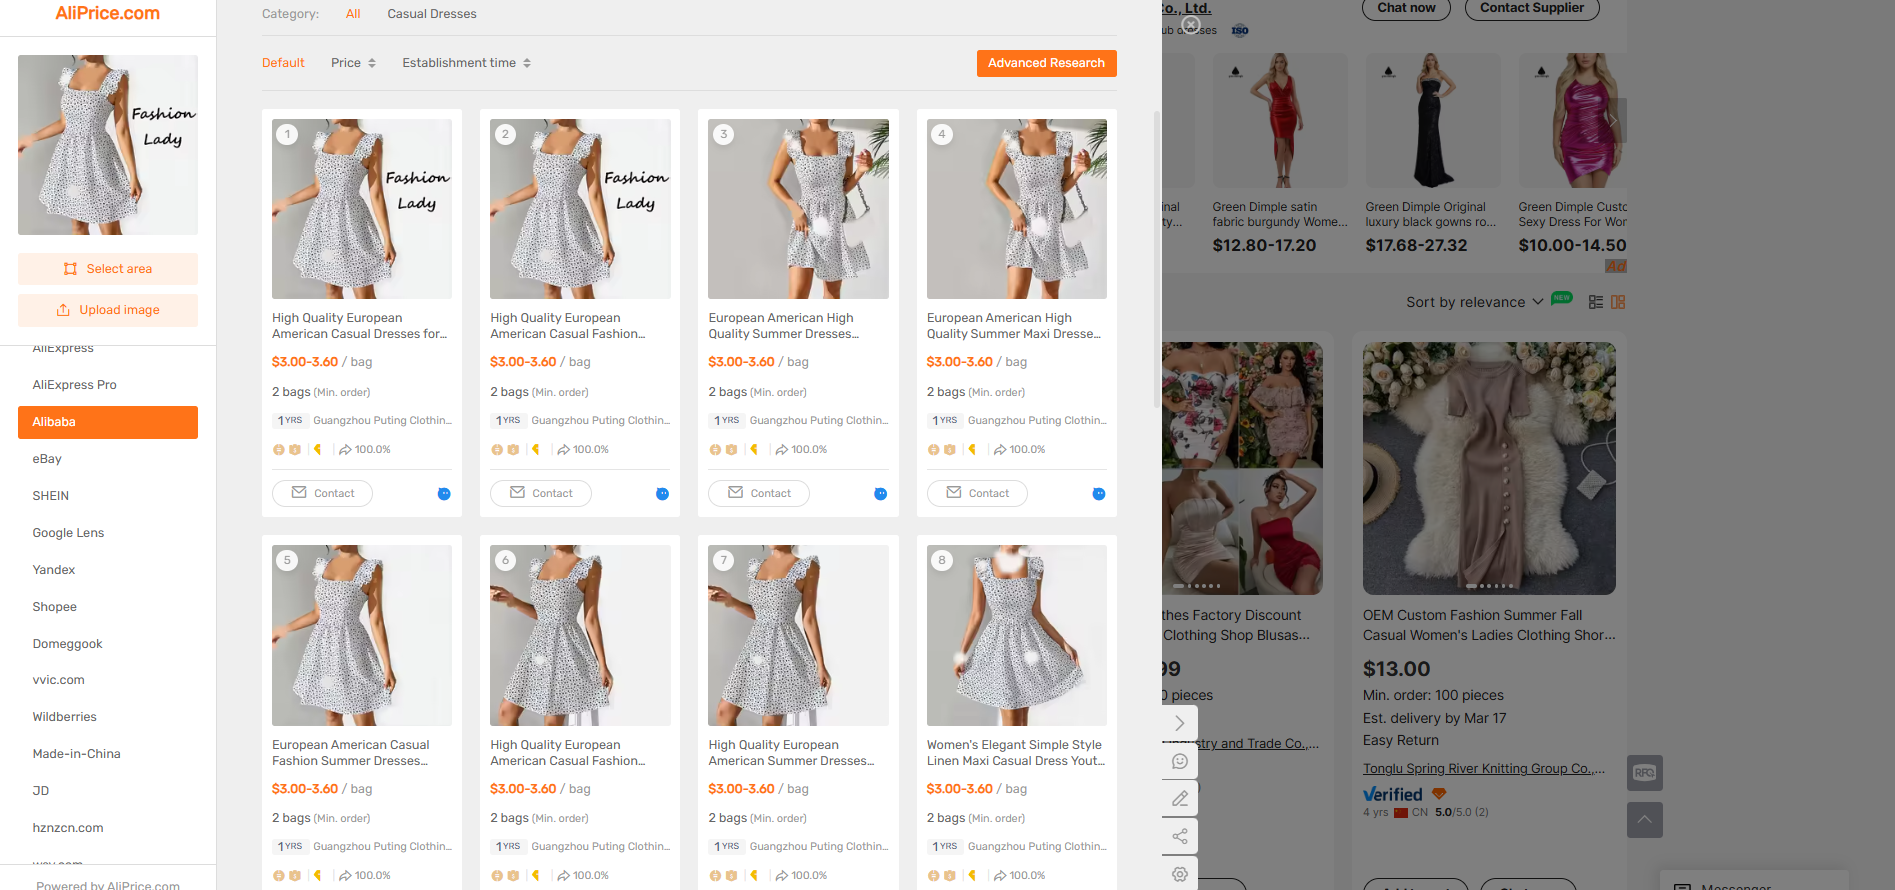
Task: Click the Upload image button
Action: pos(108,310)
